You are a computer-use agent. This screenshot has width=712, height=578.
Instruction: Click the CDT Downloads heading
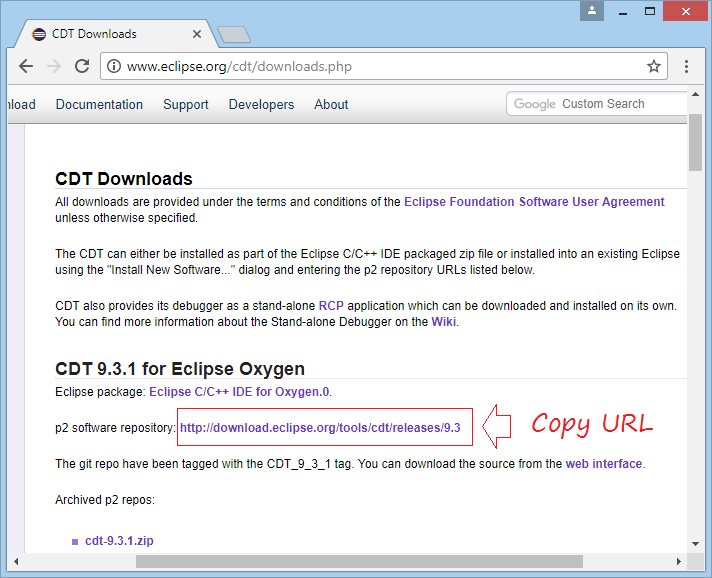(124, 178)
